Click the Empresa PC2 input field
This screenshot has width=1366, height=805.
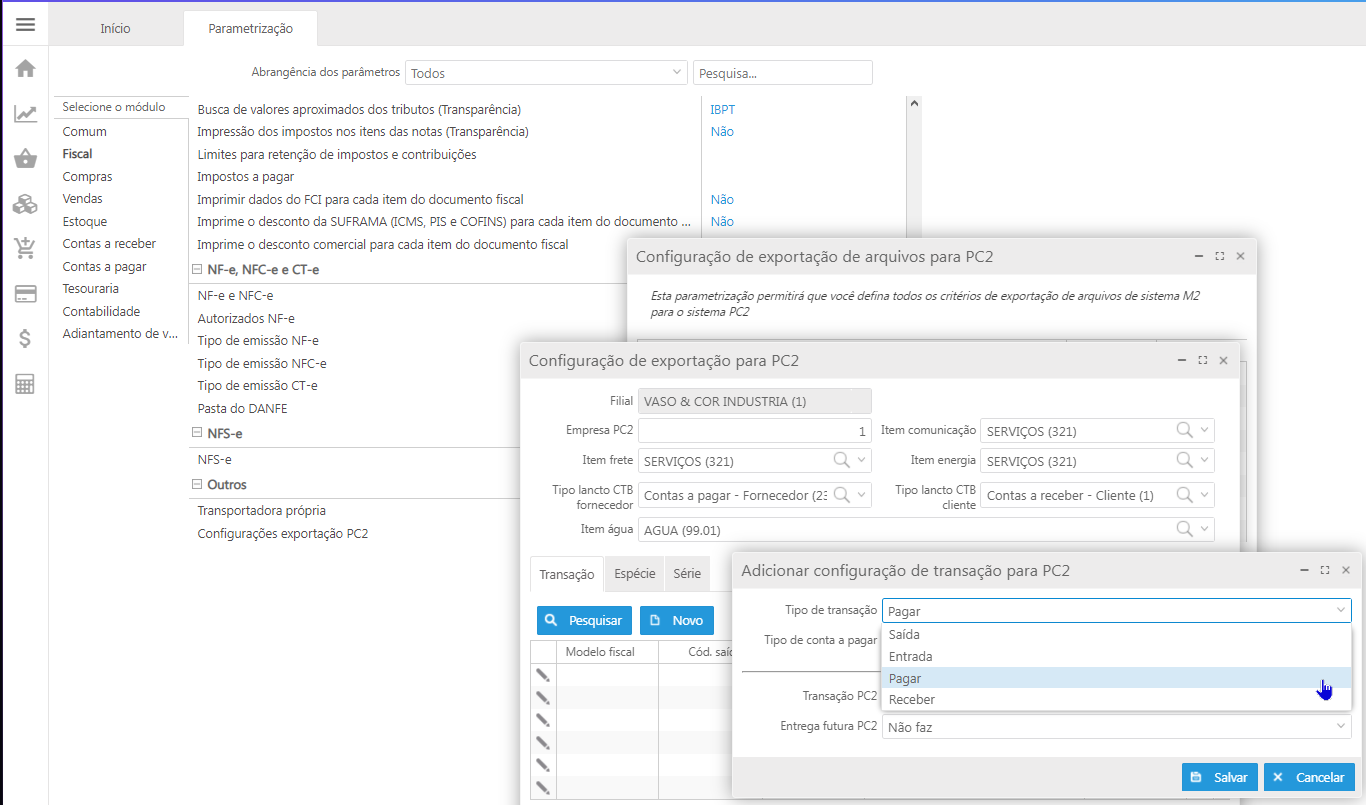(755, 431)
